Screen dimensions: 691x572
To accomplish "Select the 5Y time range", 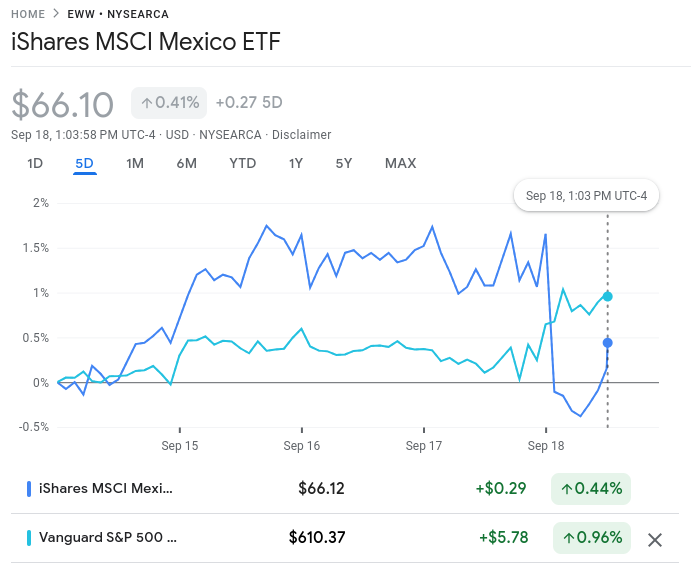I will [x=344, y=163].
